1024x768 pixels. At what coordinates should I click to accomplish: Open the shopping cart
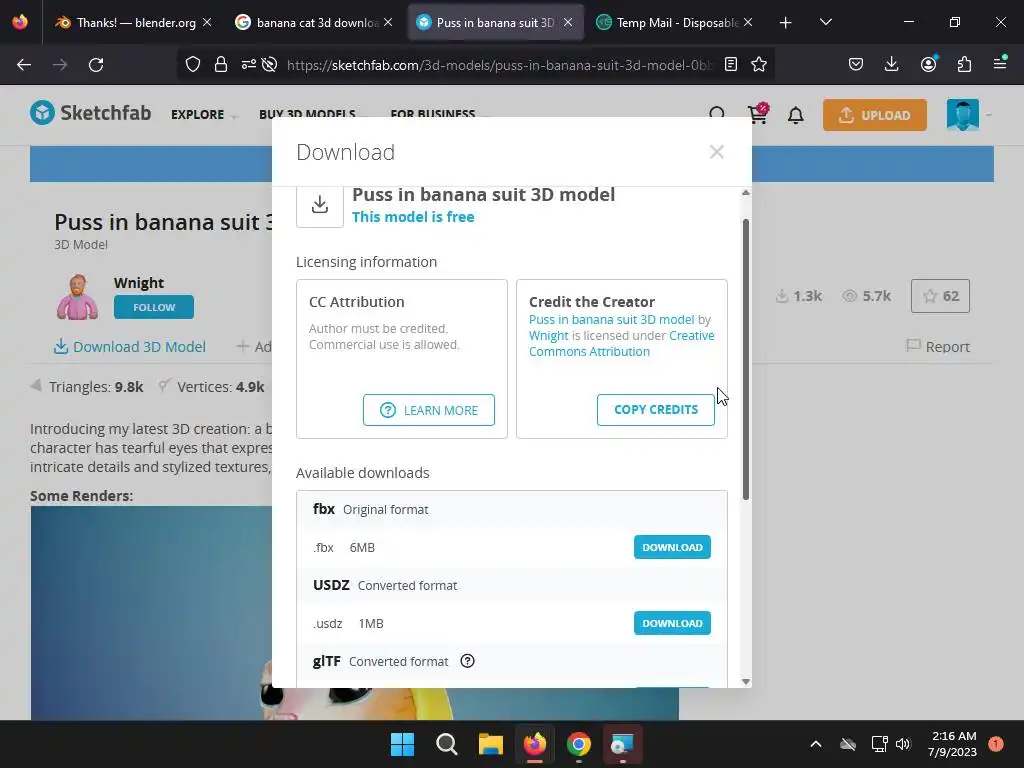click(x=758, y=114)
